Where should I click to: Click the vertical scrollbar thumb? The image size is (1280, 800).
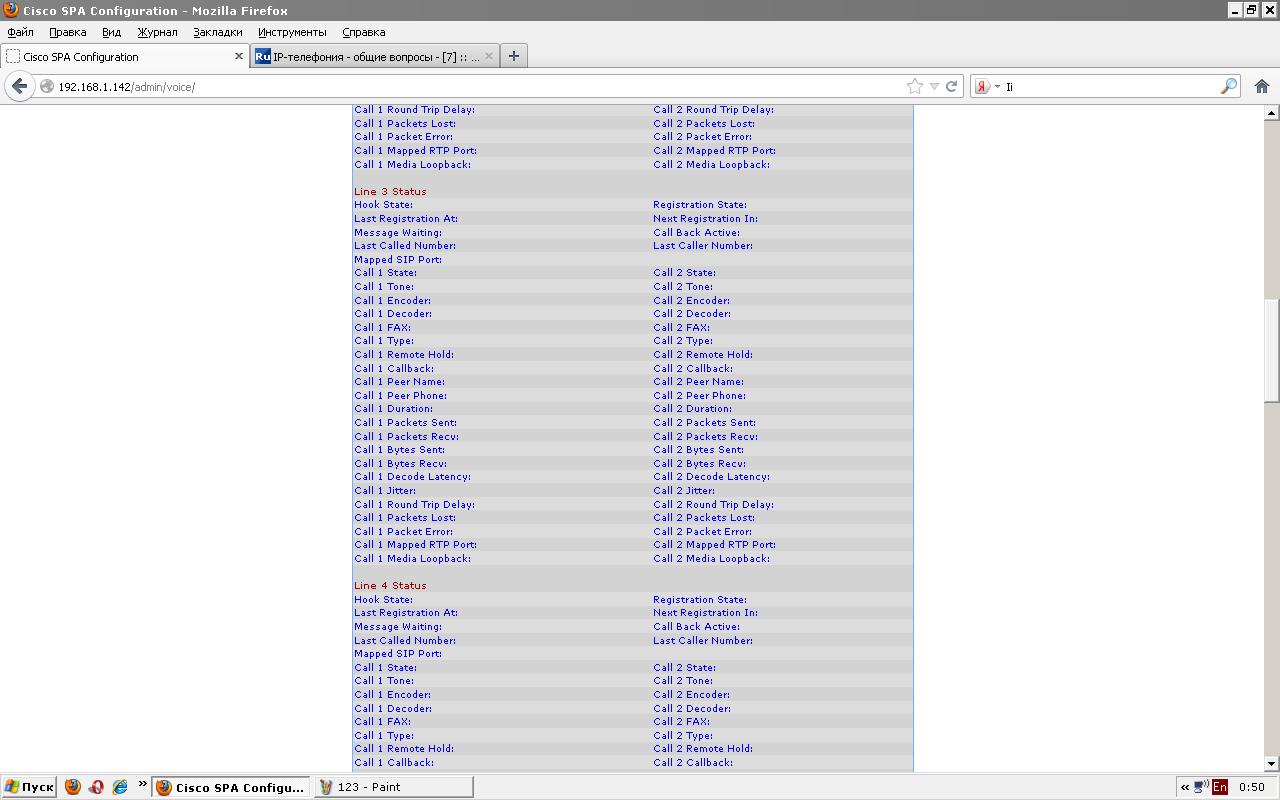[1271, 350]
